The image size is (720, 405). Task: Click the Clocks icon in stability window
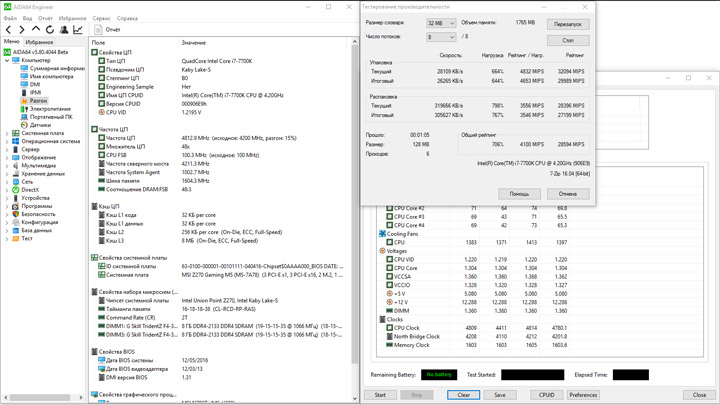pyautogui.click(x=382, y=319)
